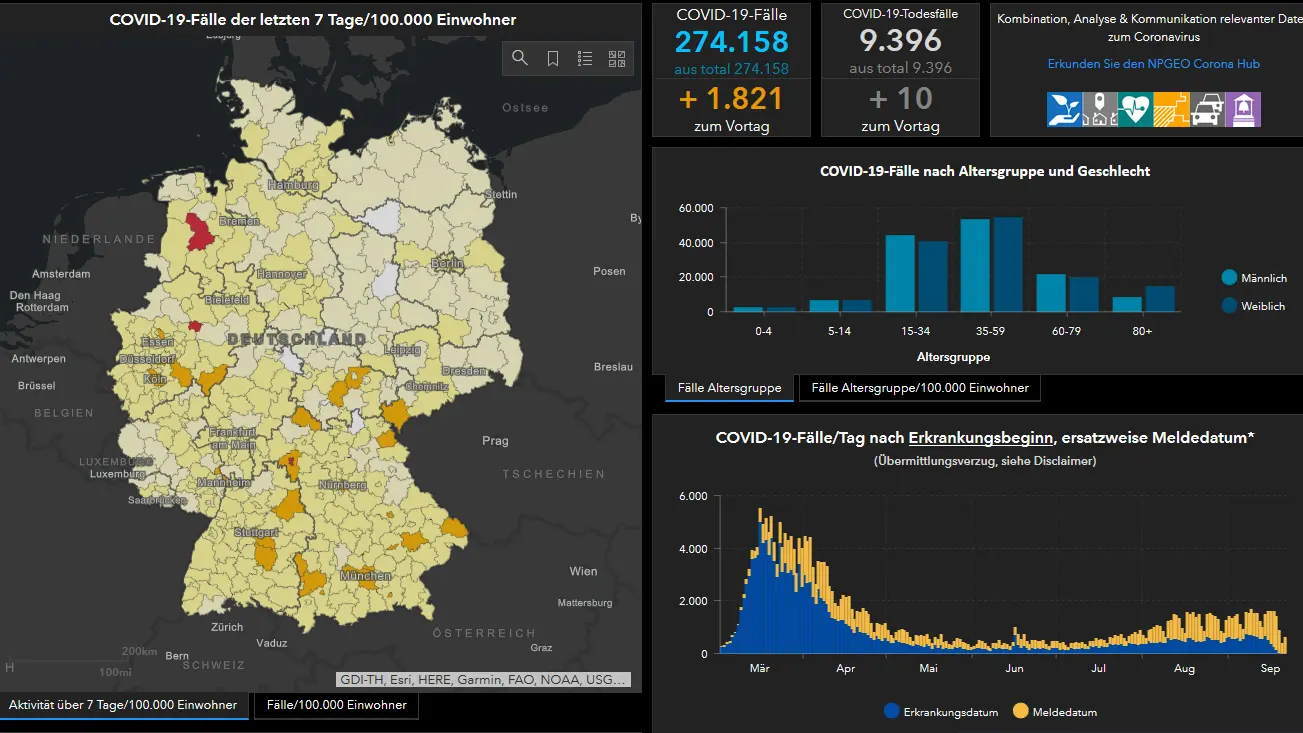1303x733 pixels.
Task: Click the Erkrankungsbeginn underlined link in chart title
Action: 979,438
